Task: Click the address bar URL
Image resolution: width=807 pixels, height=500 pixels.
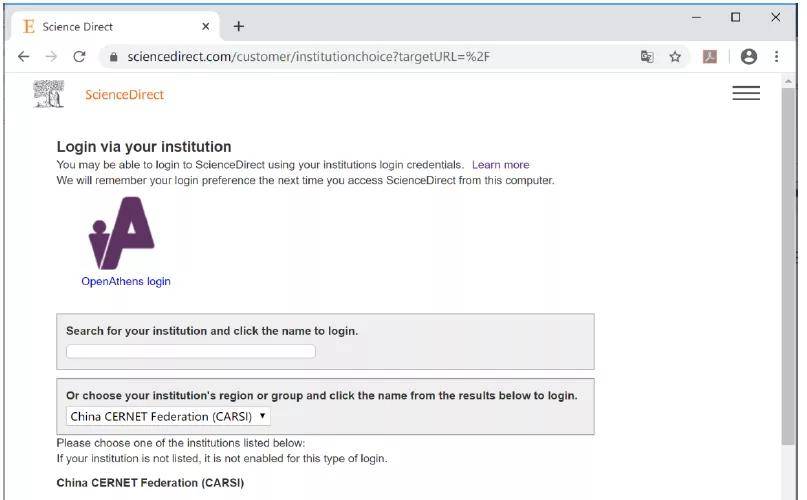Action: point(309,57)
